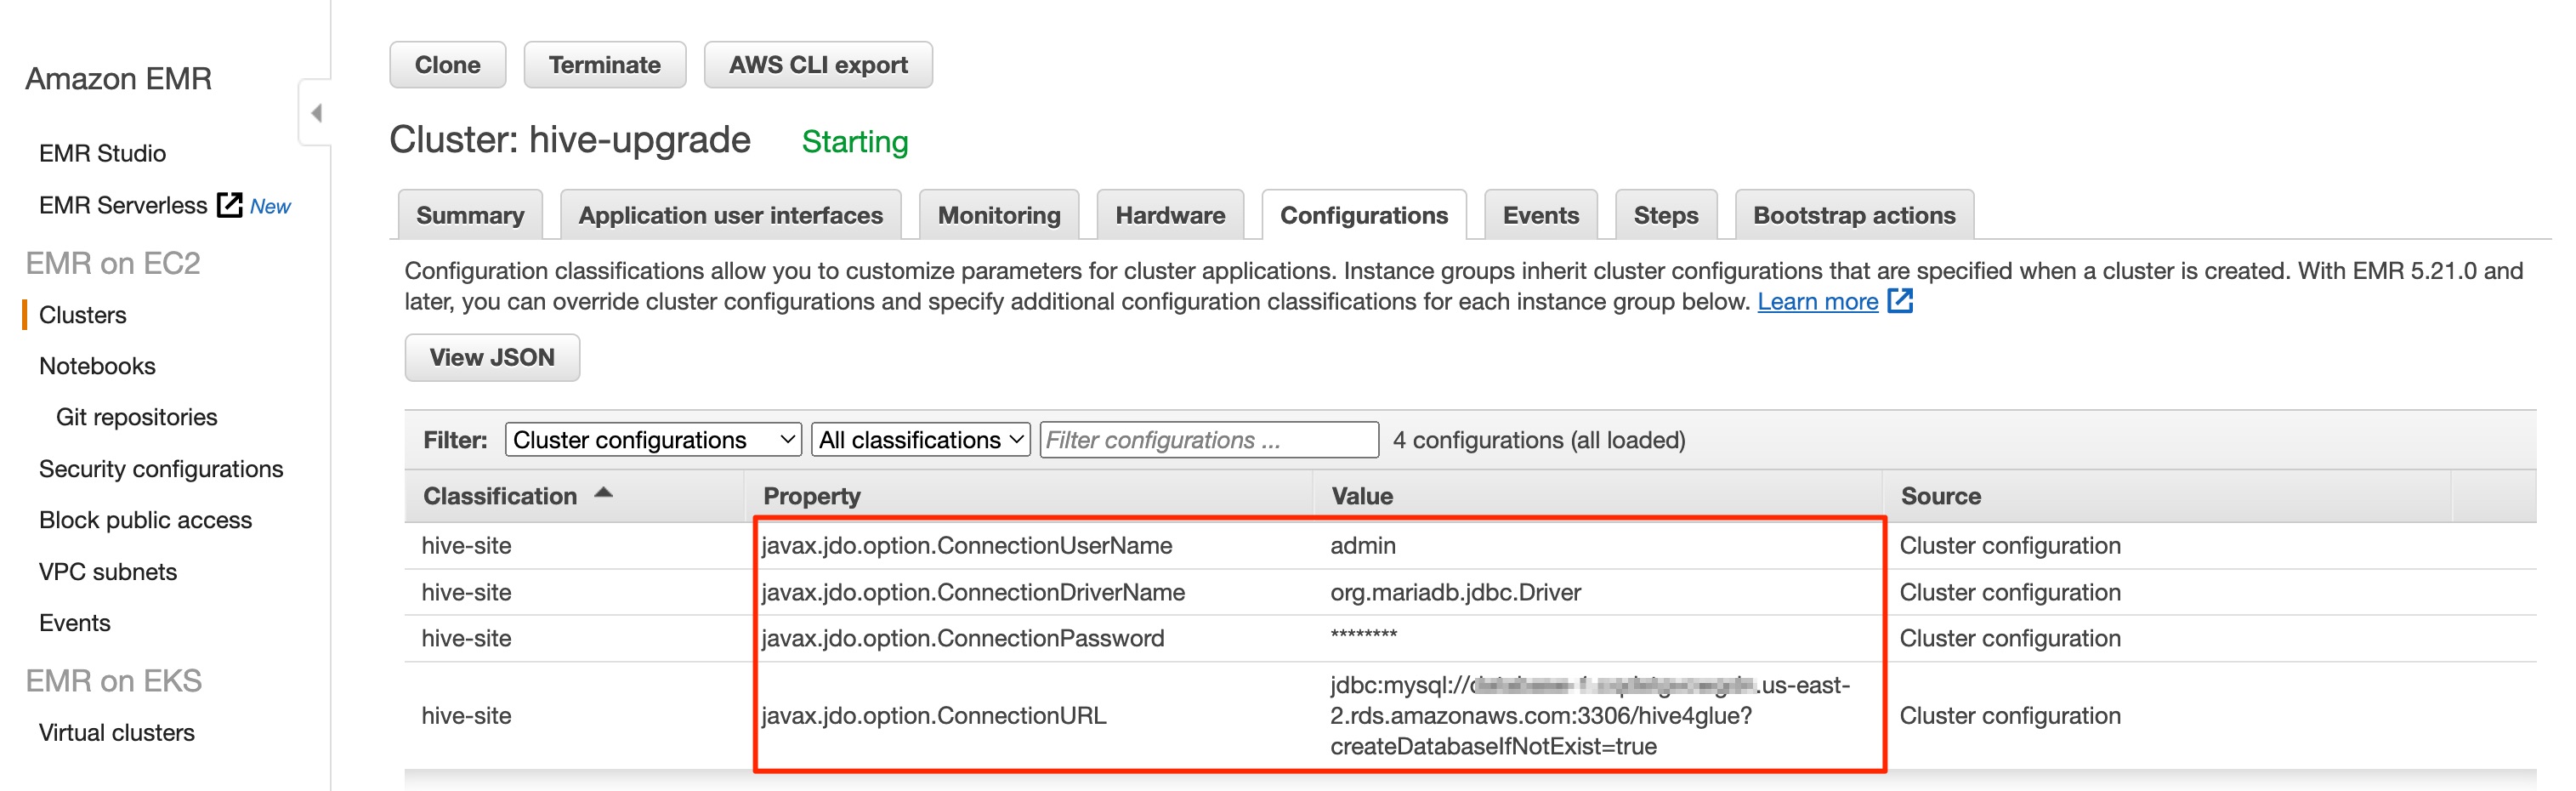Select the javax.jdo.option.ConnectionURL property cell
Screen dimensions: 2576x791
(x=934, y=716)
